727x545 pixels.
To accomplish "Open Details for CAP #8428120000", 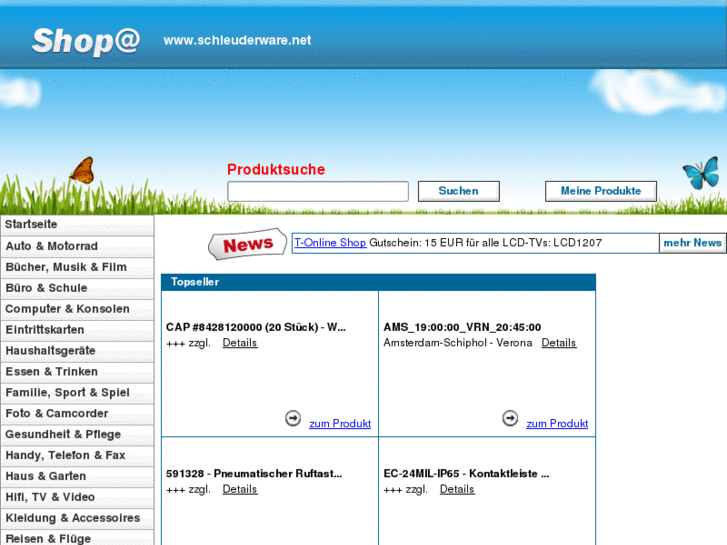I will (x=240, y=343).
